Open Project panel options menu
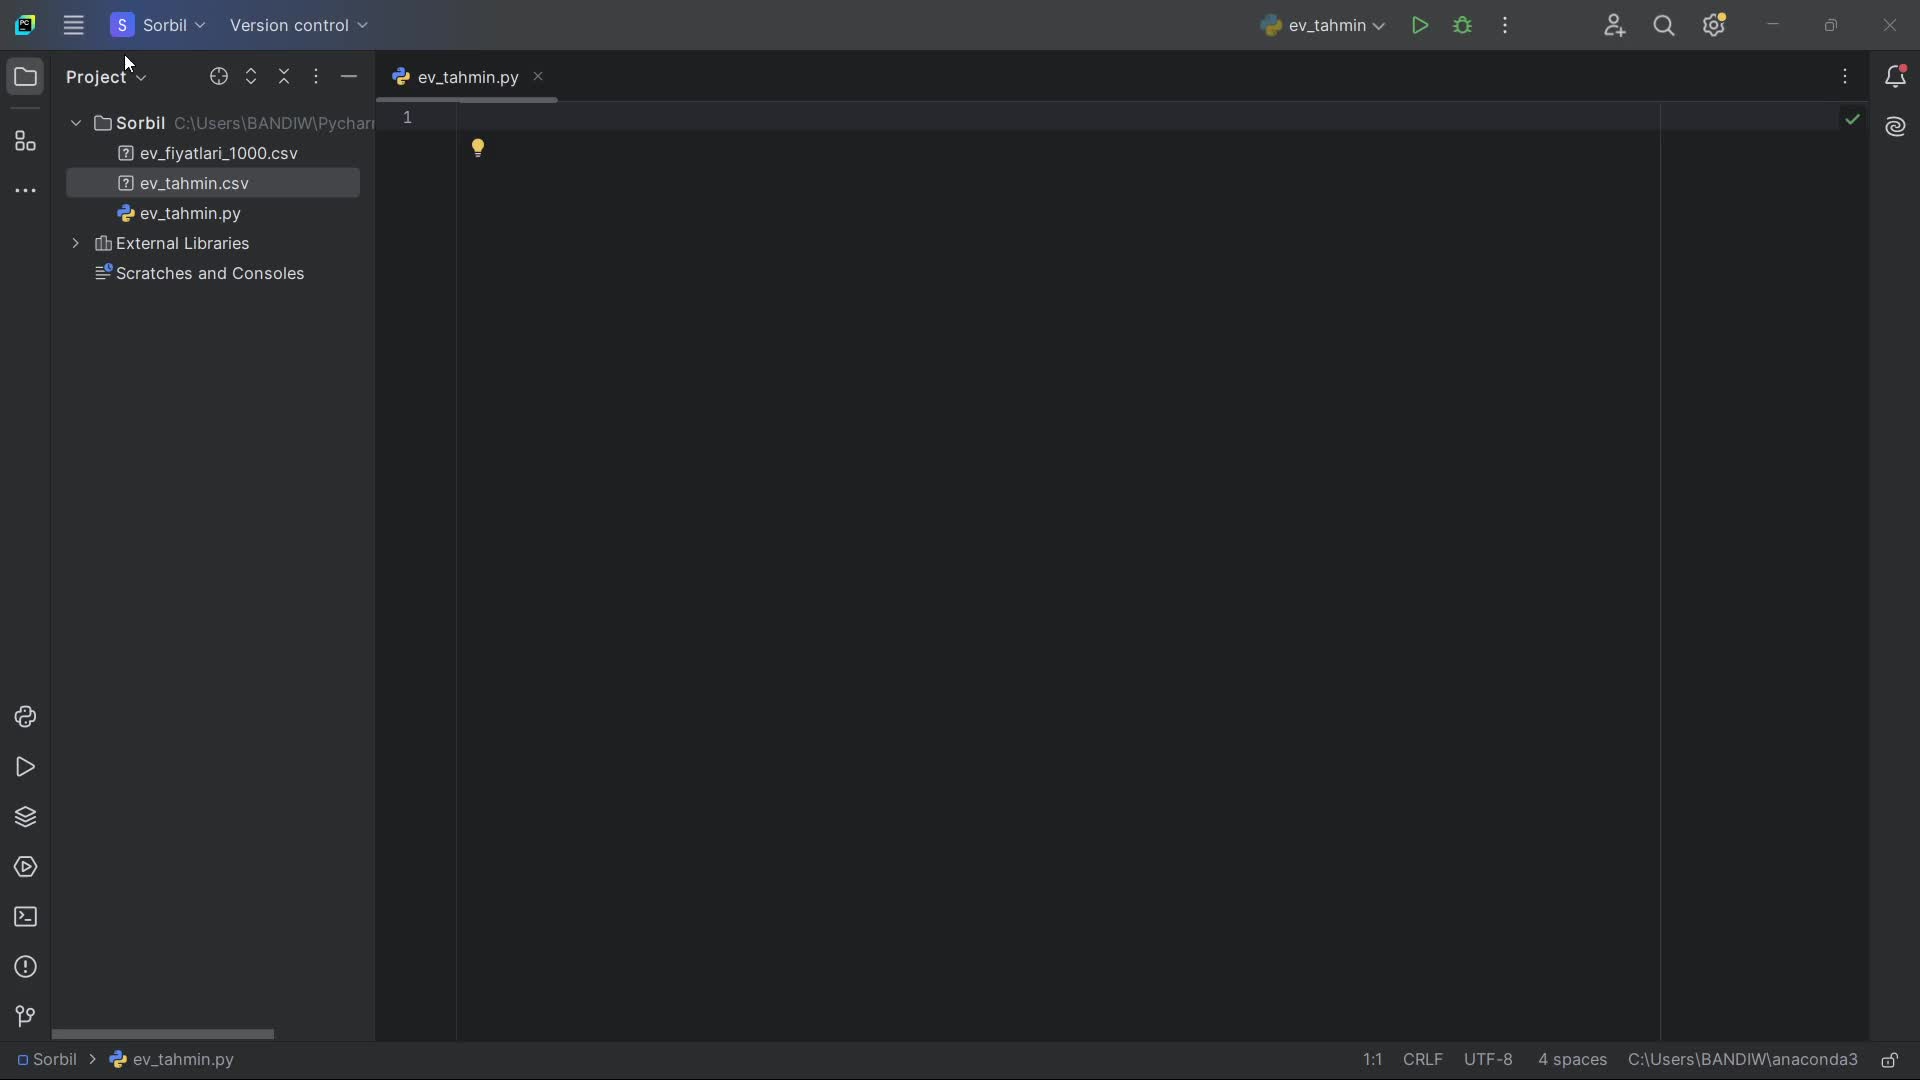 (317, 77)
